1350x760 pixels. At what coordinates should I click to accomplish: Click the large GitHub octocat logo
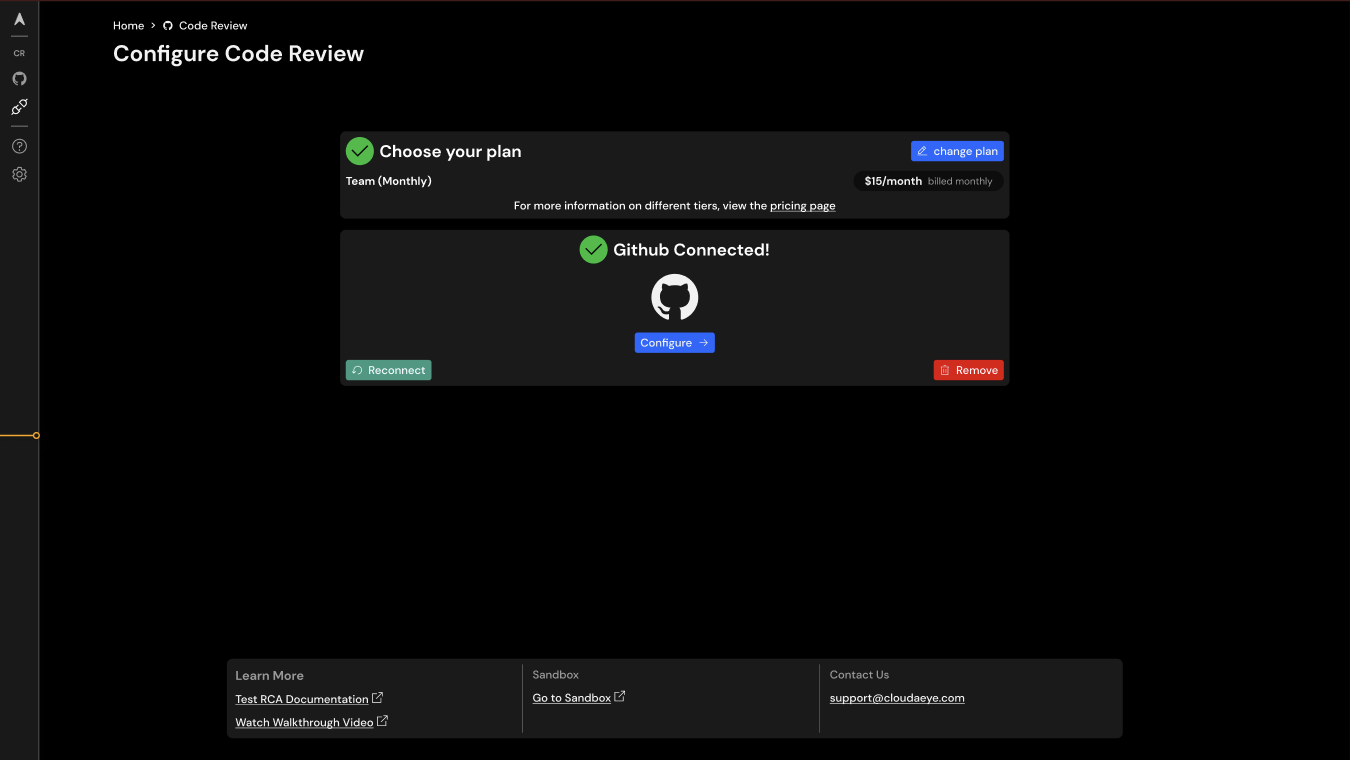[x=675, y=297]
